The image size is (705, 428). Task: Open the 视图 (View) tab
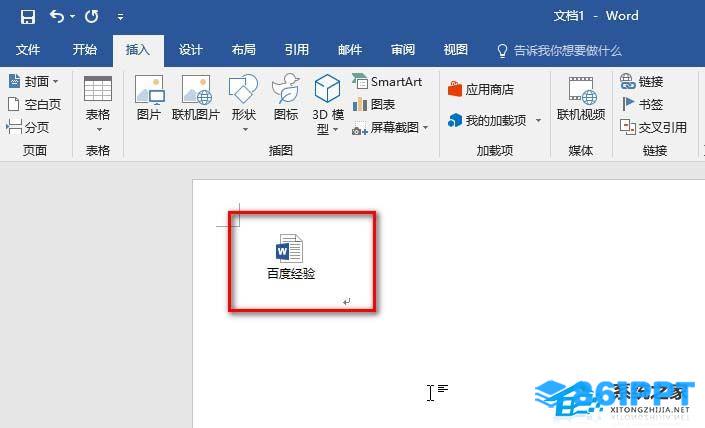[x=456, y=49]
